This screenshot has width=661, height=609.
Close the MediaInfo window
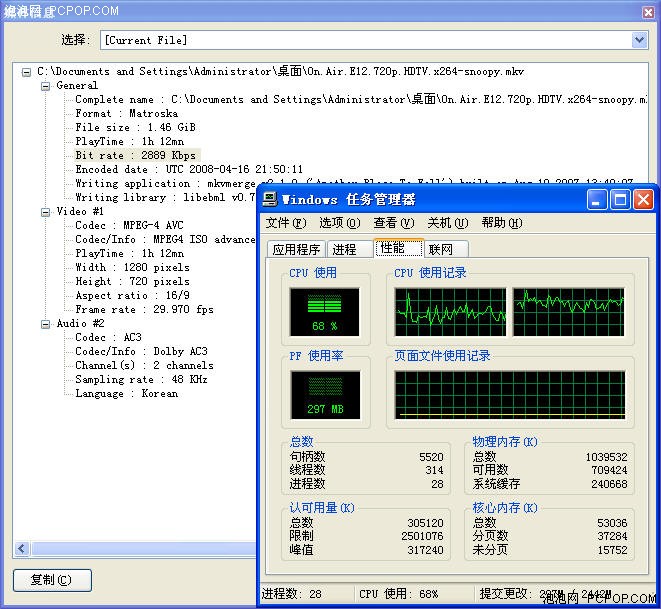[x=648, y=12]
